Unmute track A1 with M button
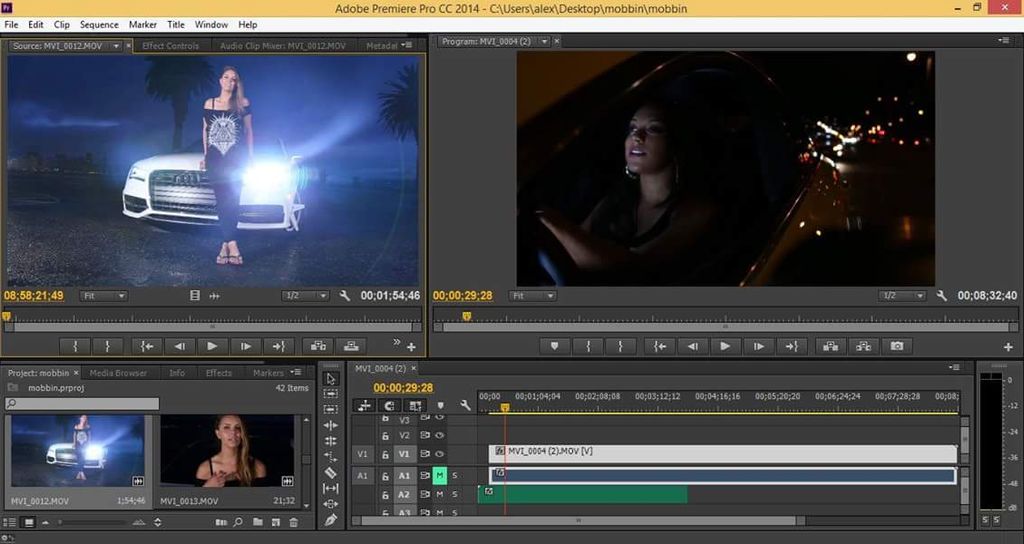 point(440,475)
